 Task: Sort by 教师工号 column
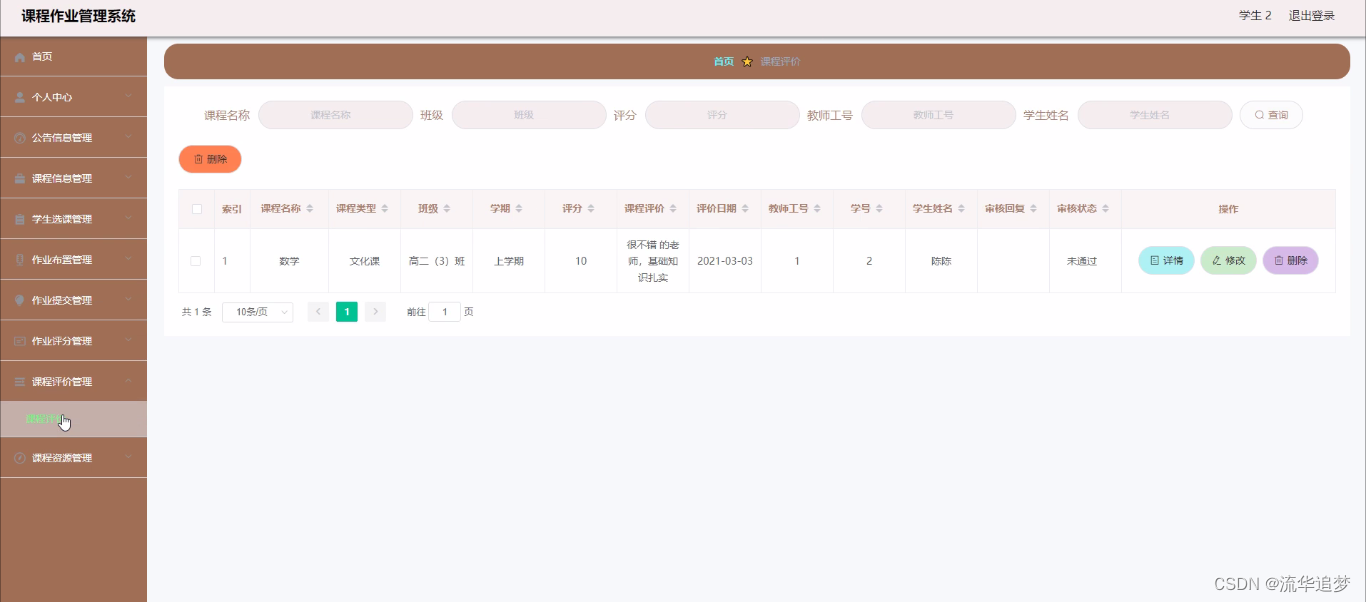tap(817, 209)
